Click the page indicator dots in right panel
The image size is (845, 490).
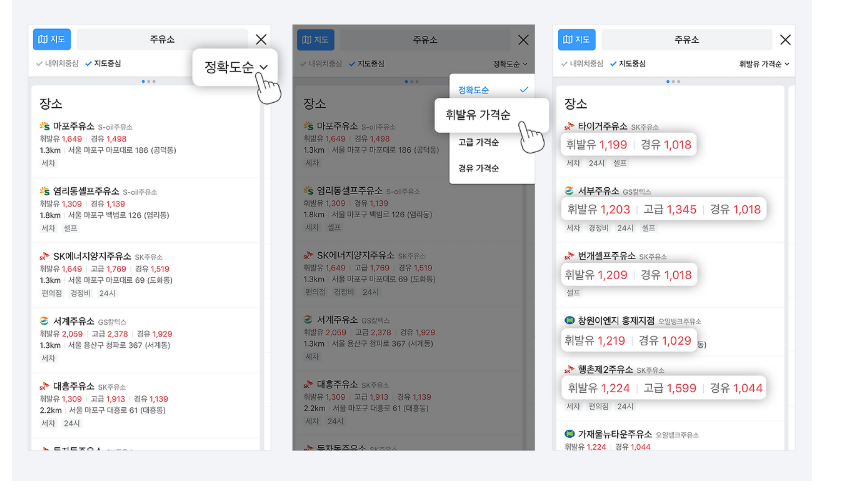(x=674, y=81)
